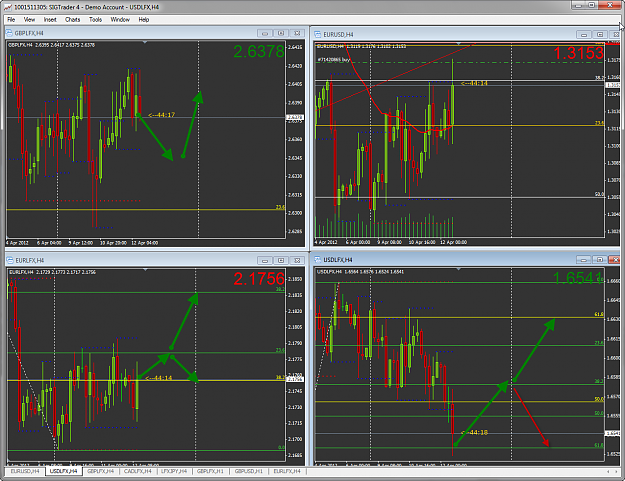This screenshot has height=481, width=625.
Task: Close the active USDLFX,H4 chart window
Action: [614, 260]
